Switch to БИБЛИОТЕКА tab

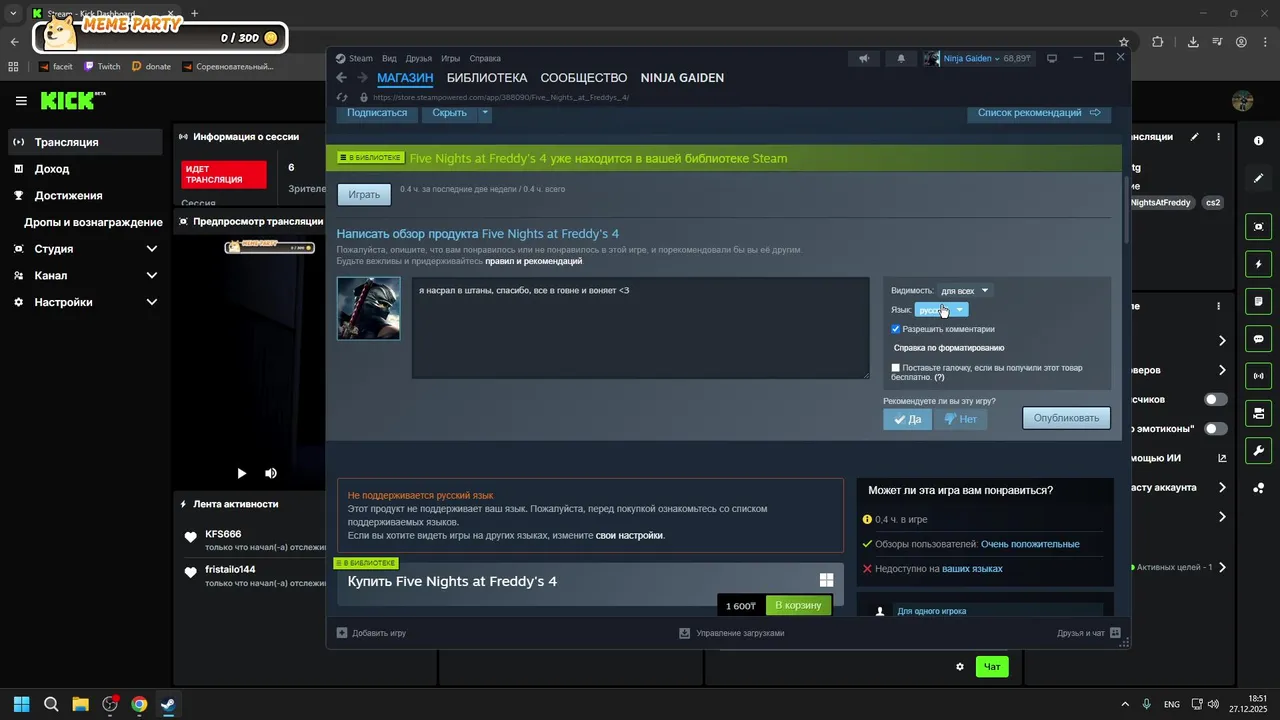click(x=487, y=78)
